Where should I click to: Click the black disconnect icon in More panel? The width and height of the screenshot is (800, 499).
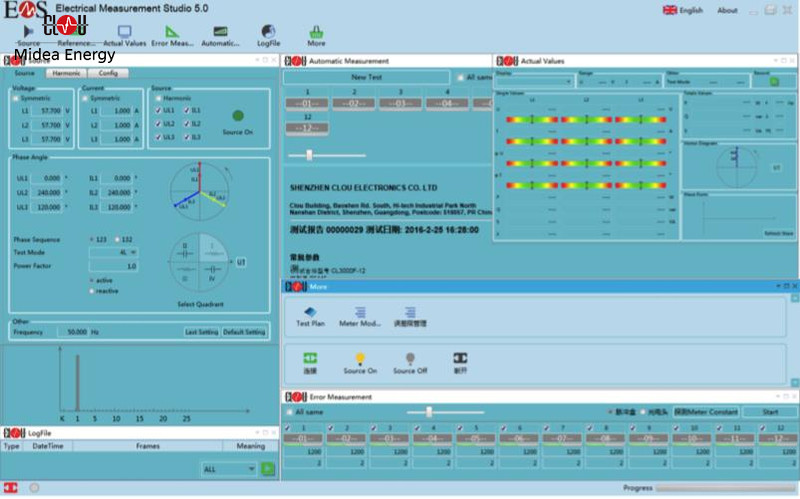pyautogui.click(x=460, y=358)
